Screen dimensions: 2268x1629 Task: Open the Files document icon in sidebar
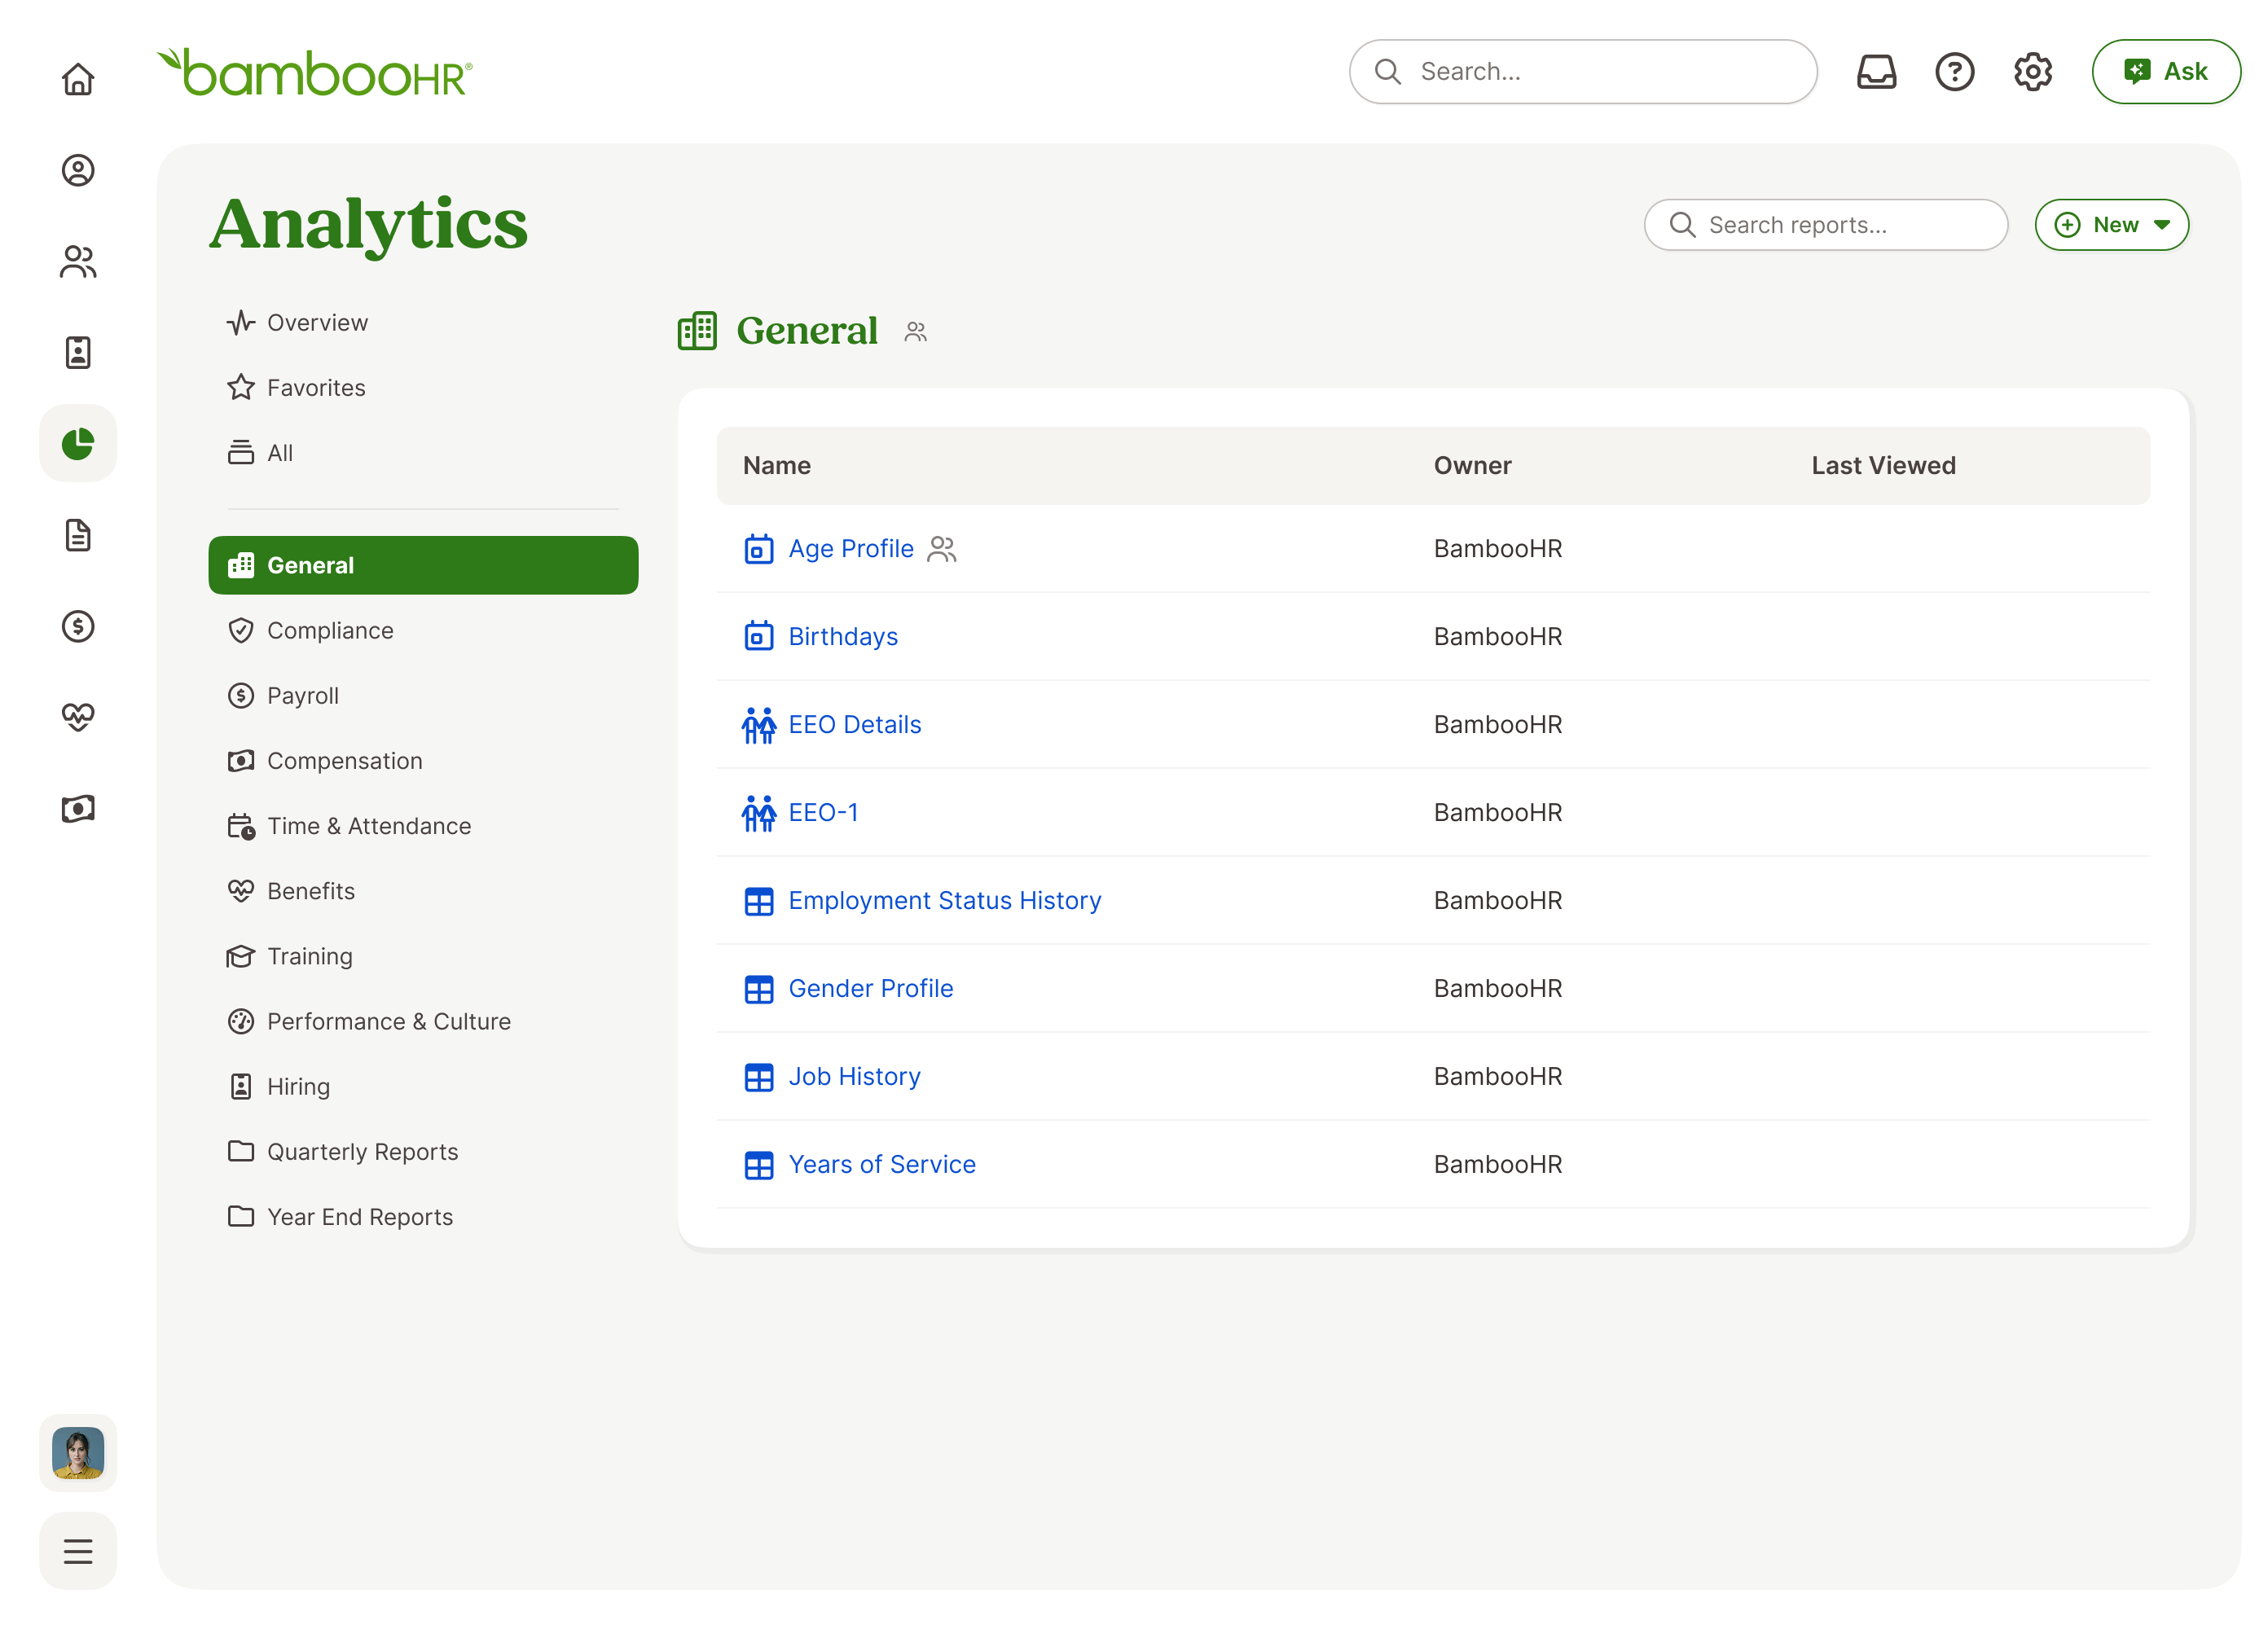(x=78, y=535)
